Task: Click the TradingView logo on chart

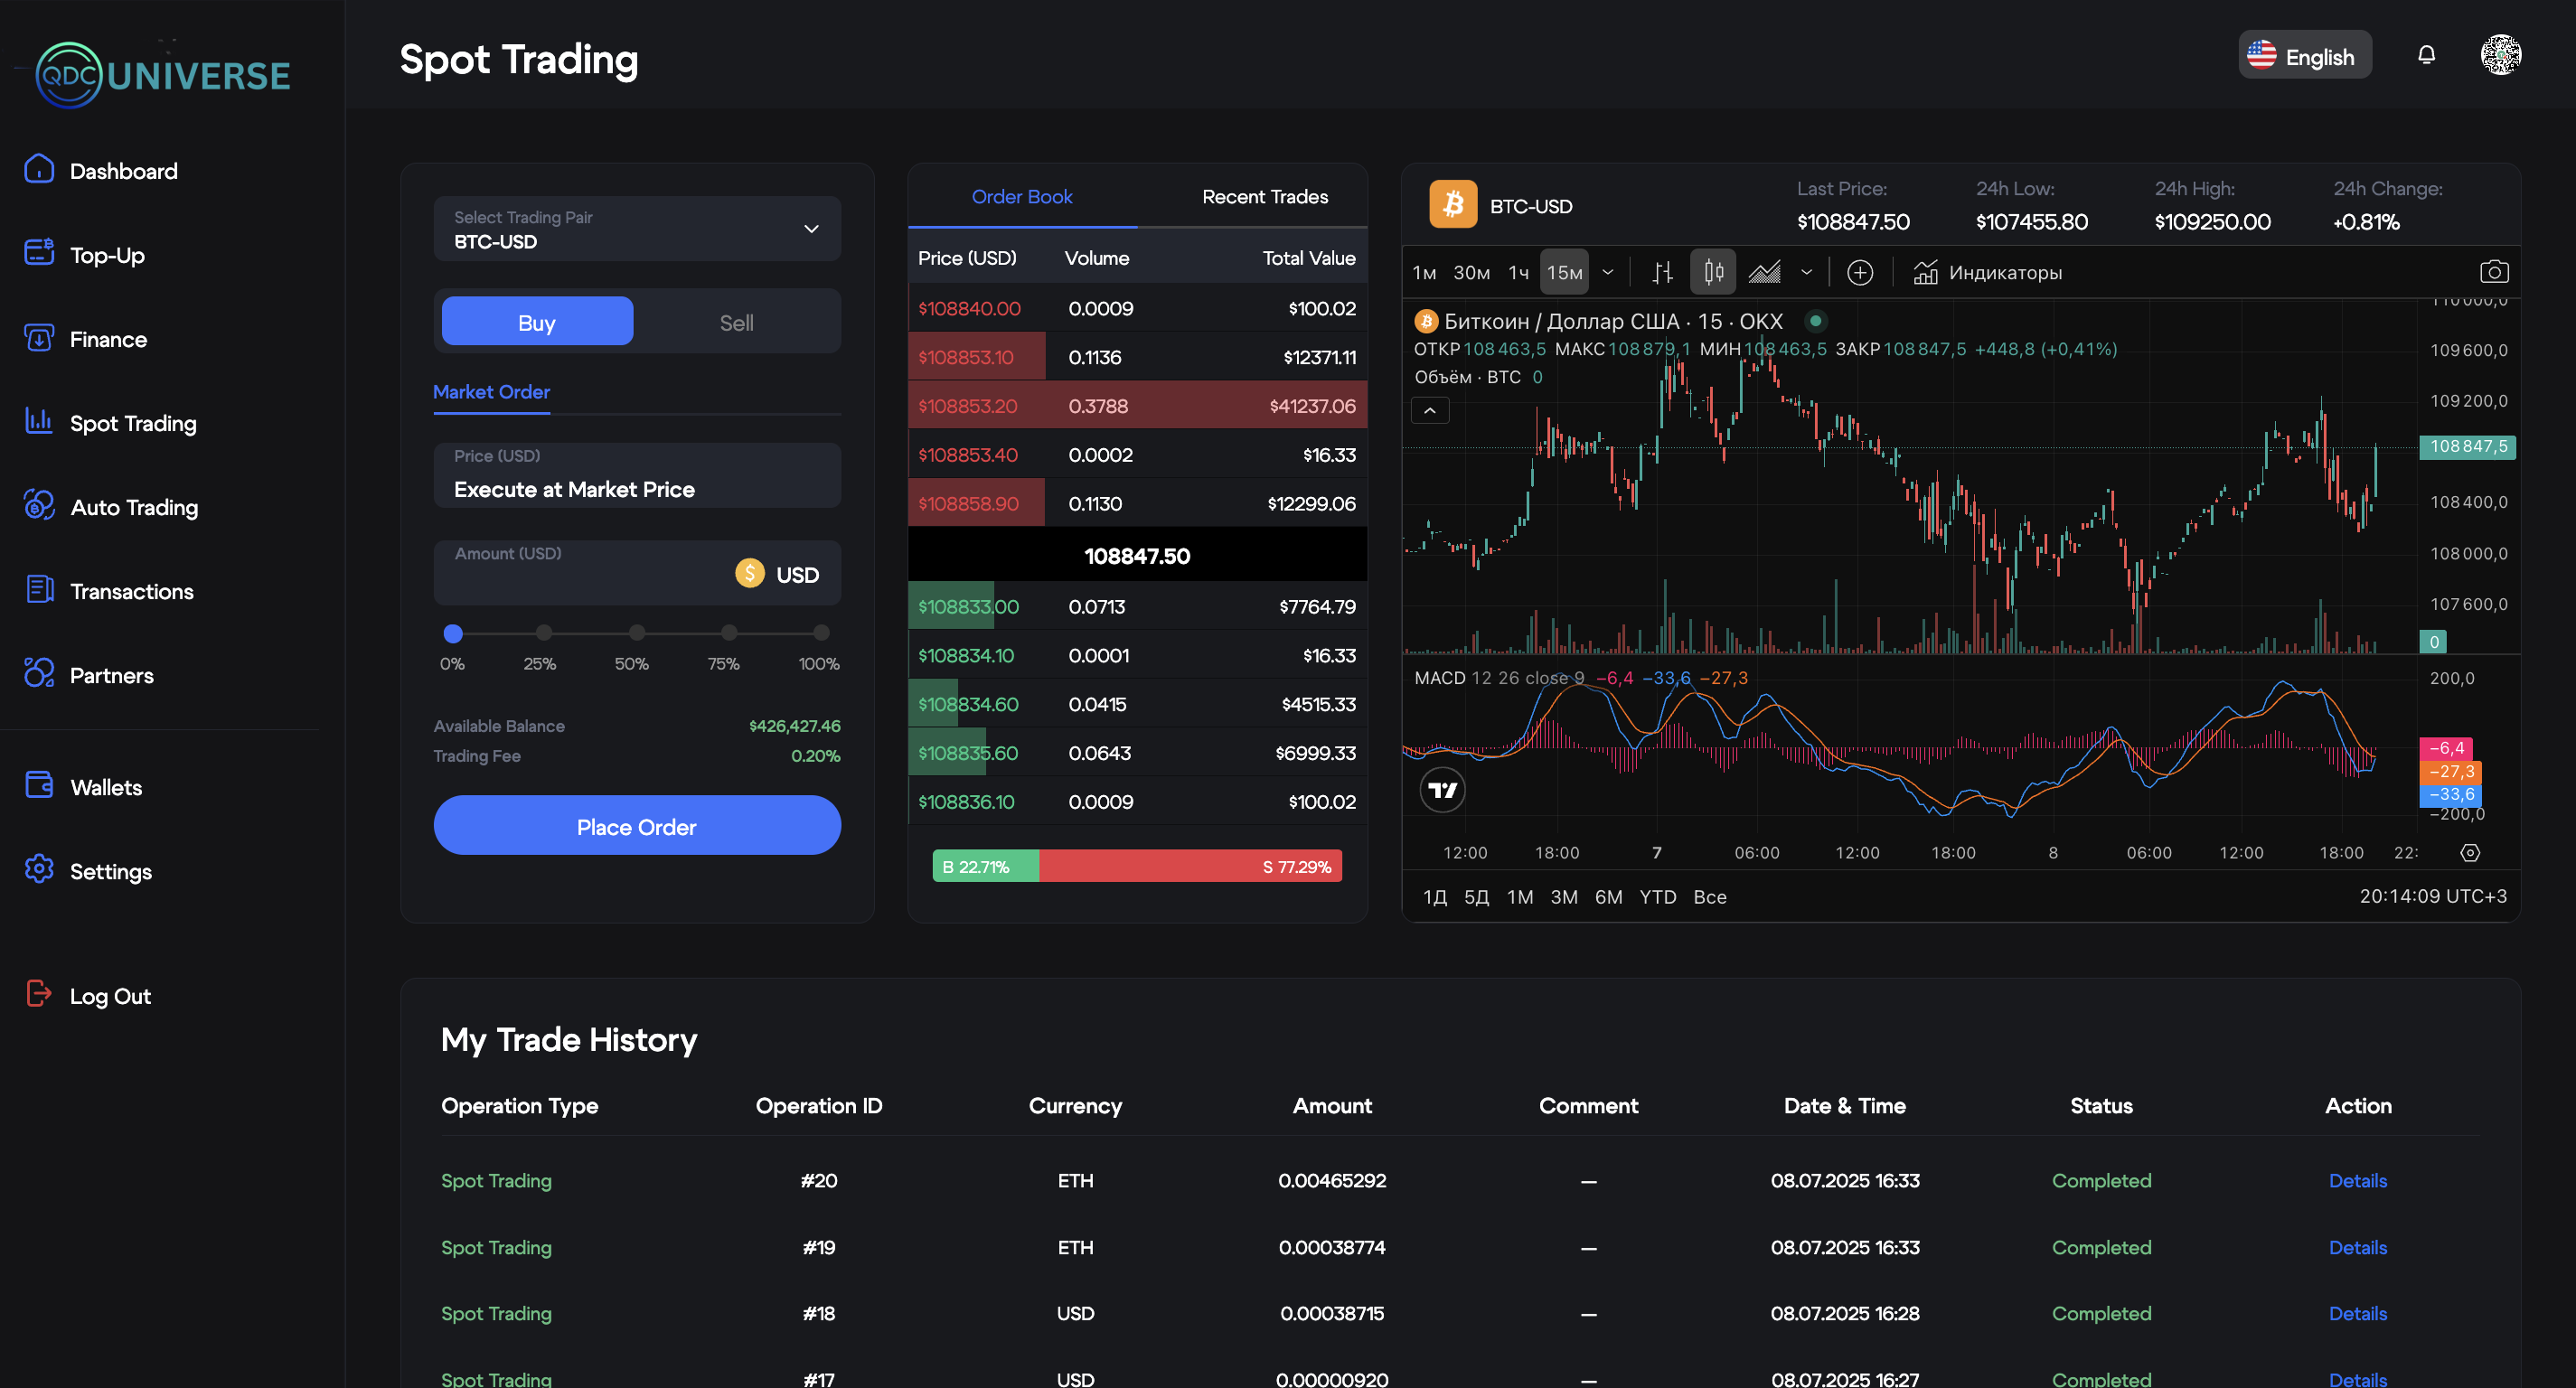Action: pyautogui.click(x=1442, y=790)
